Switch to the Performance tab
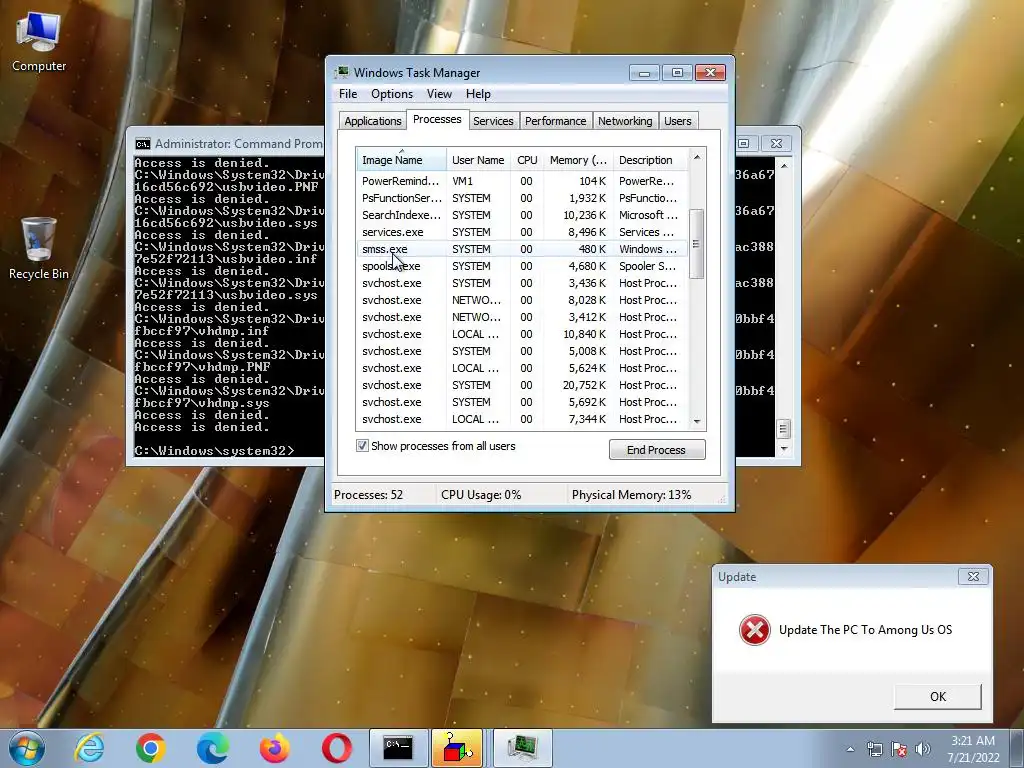This screenshot has height=768, width=1024. tap(556, 121)
